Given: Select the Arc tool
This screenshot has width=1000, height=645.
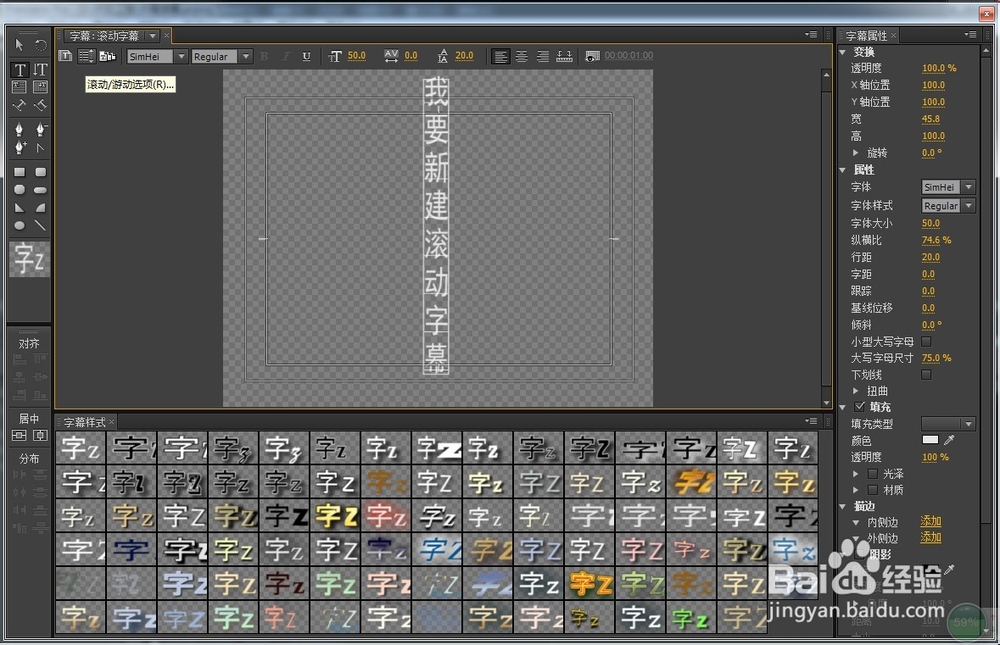Looking at the screenshot, I should pyautogui.click(x=40, y=208).
